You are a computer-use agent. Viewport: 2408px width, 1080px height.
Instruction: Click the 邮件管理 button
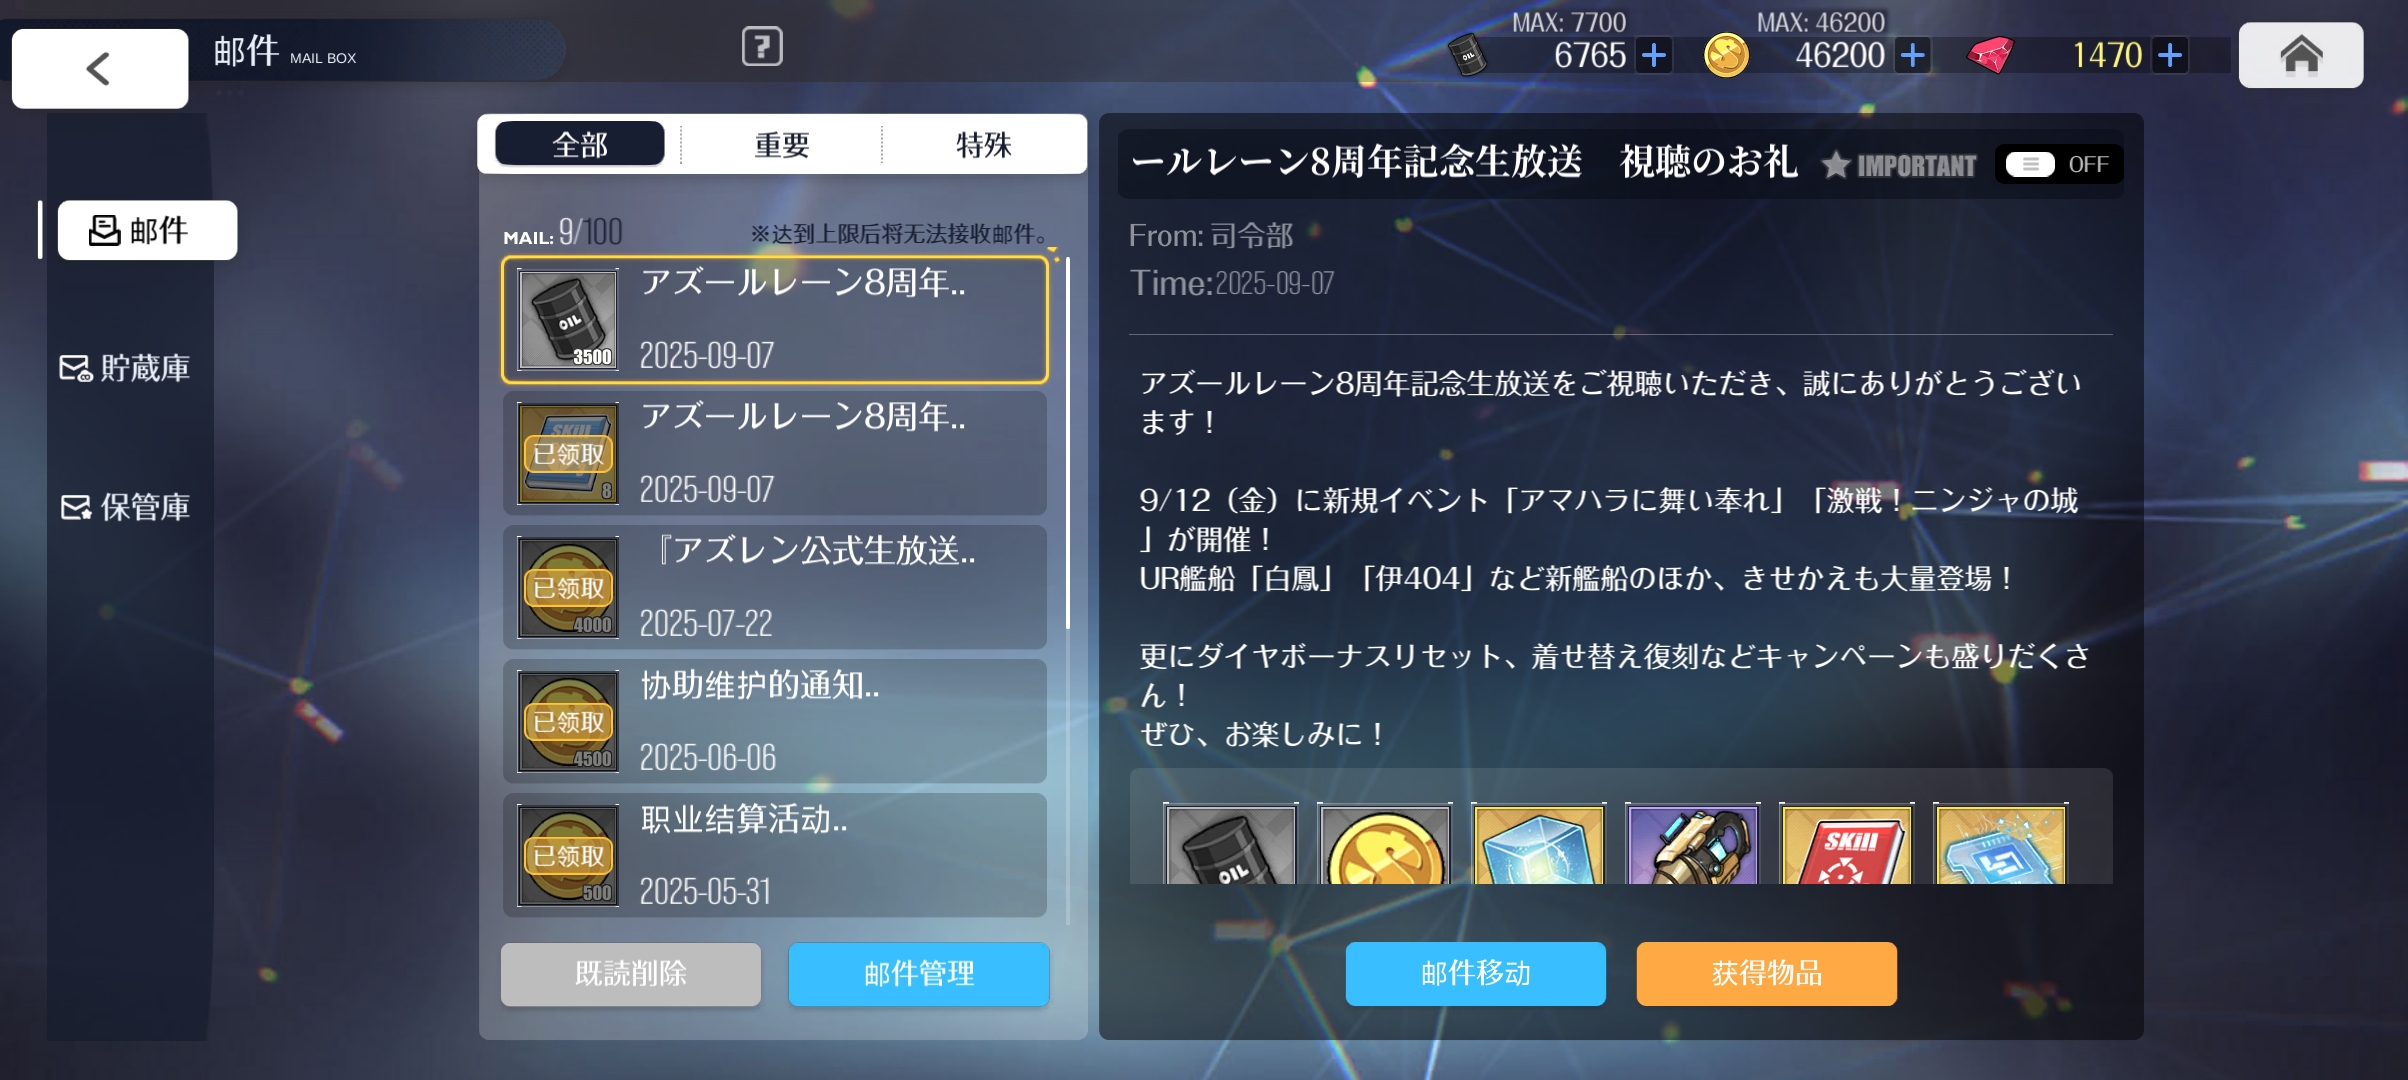[x=918, y=973]
